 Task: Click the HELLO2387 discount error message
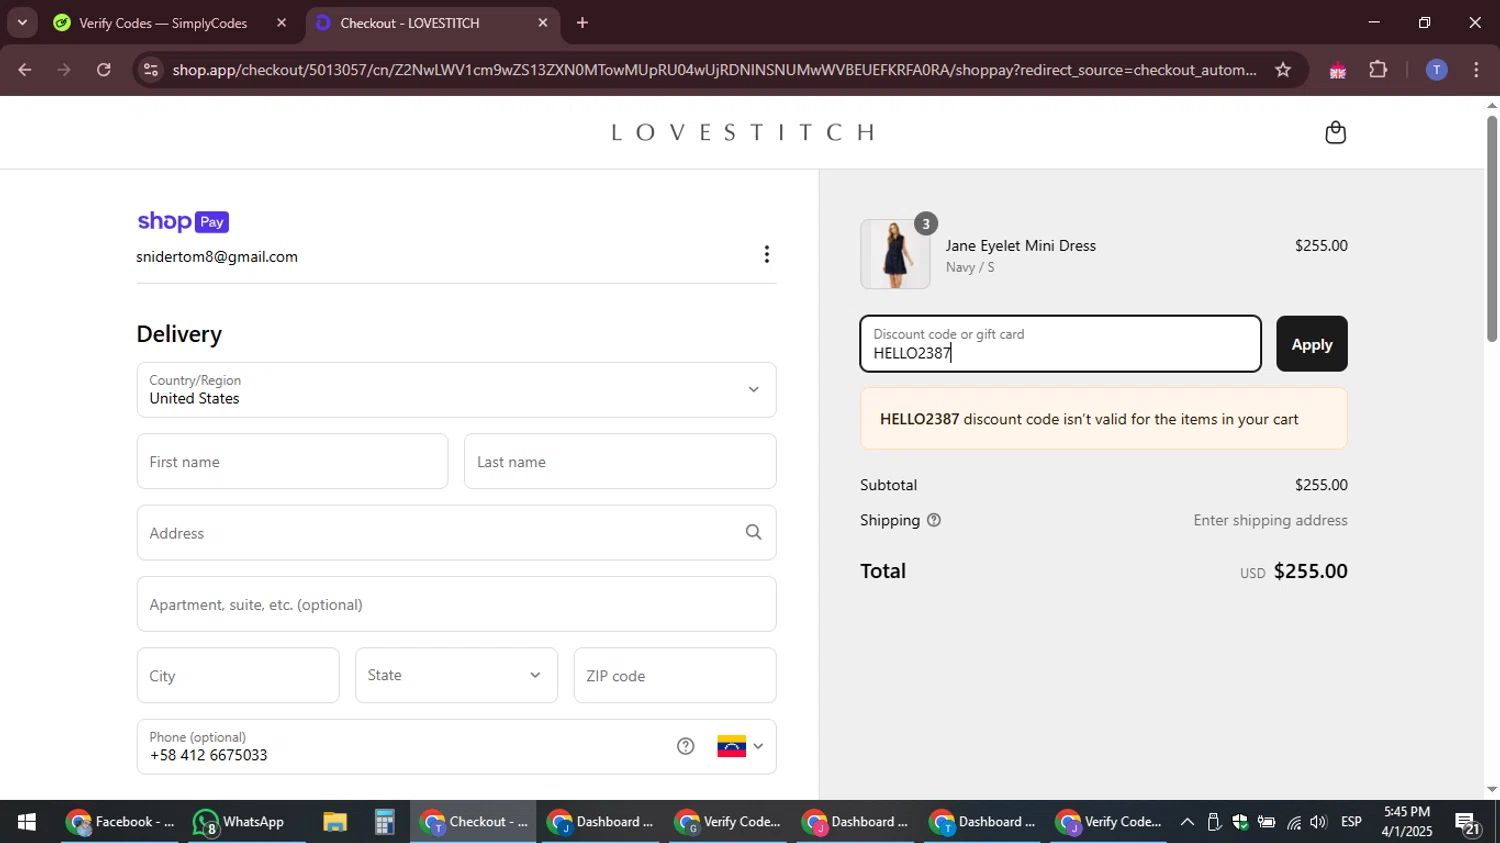(1104, 419)
